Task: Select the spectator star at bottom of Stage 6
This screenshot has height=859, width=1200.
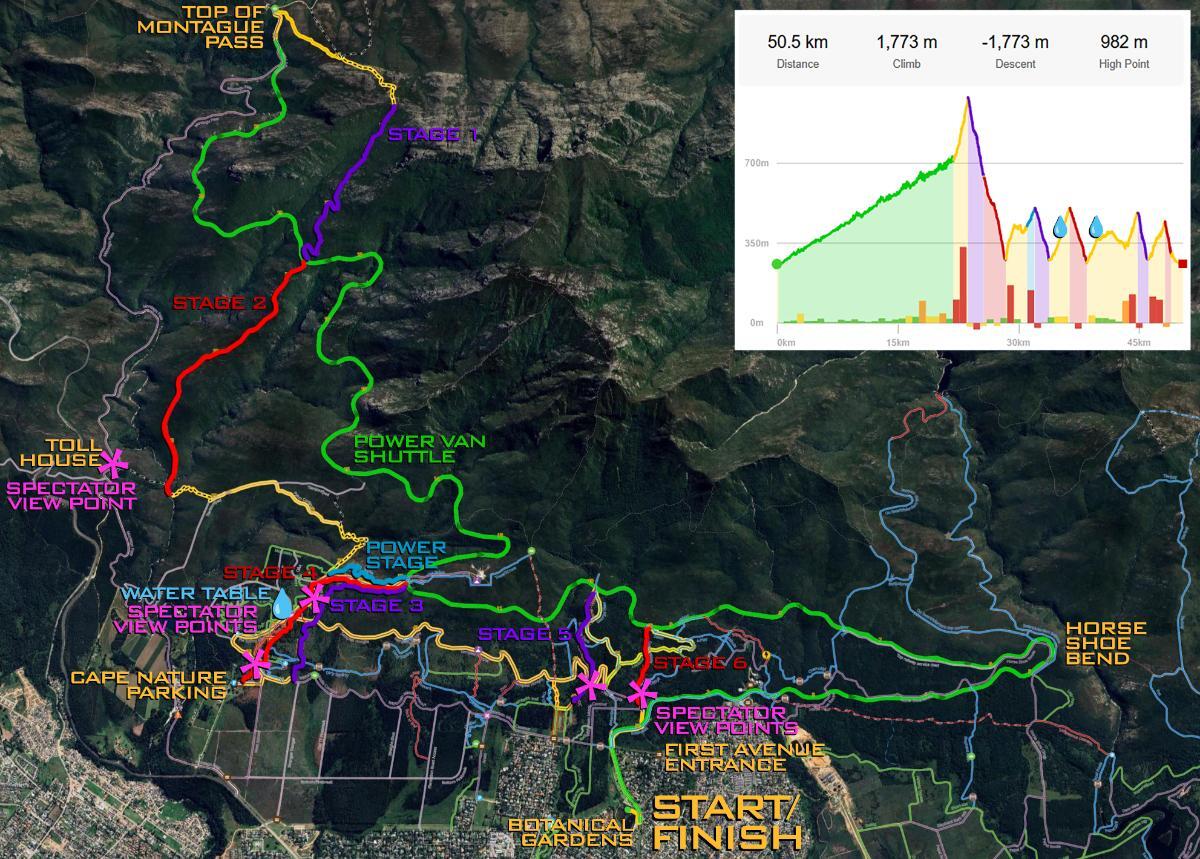Action: [641, 692]
